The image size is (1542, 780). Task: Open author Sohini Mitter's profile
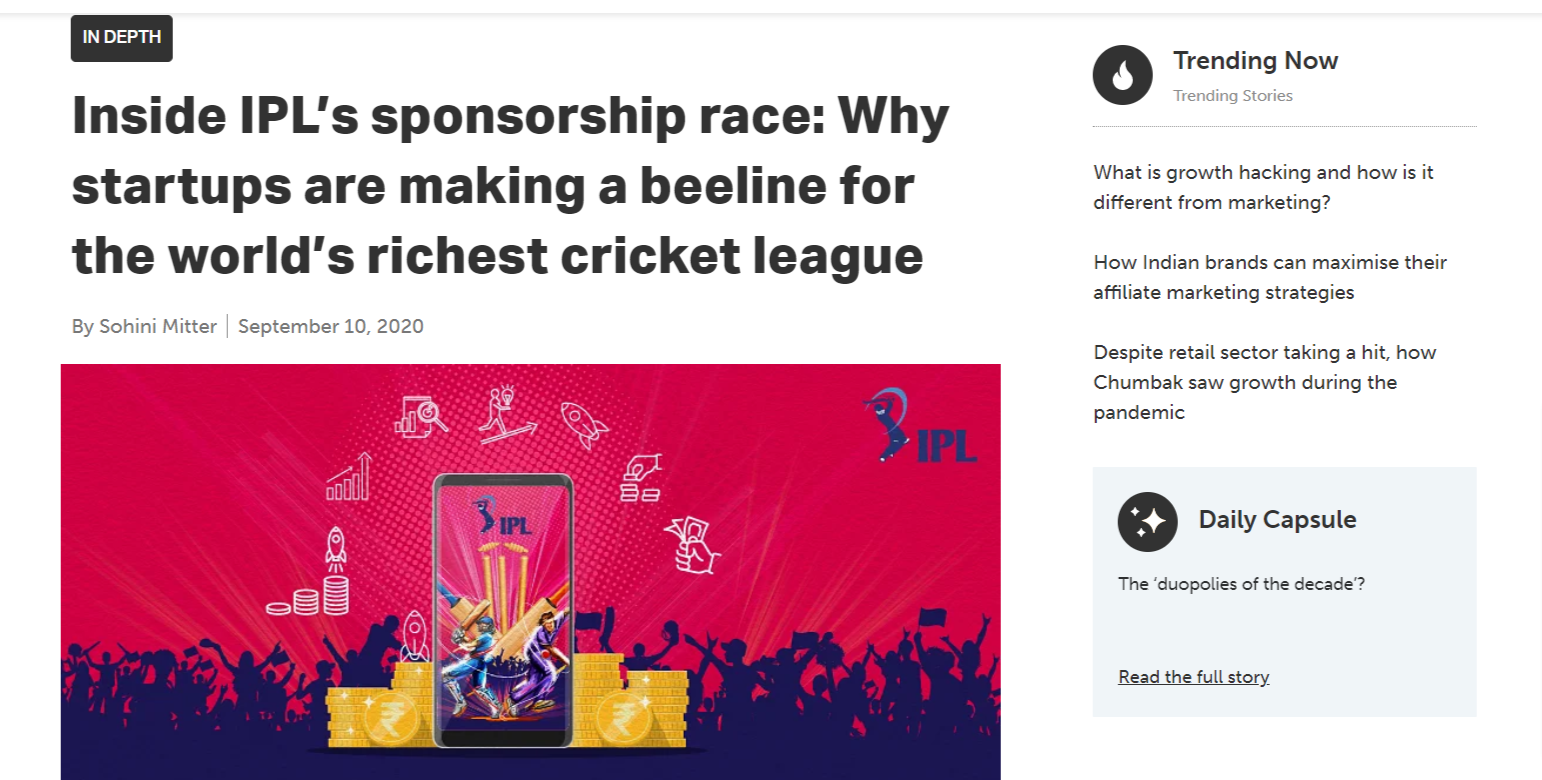[157, 326]
